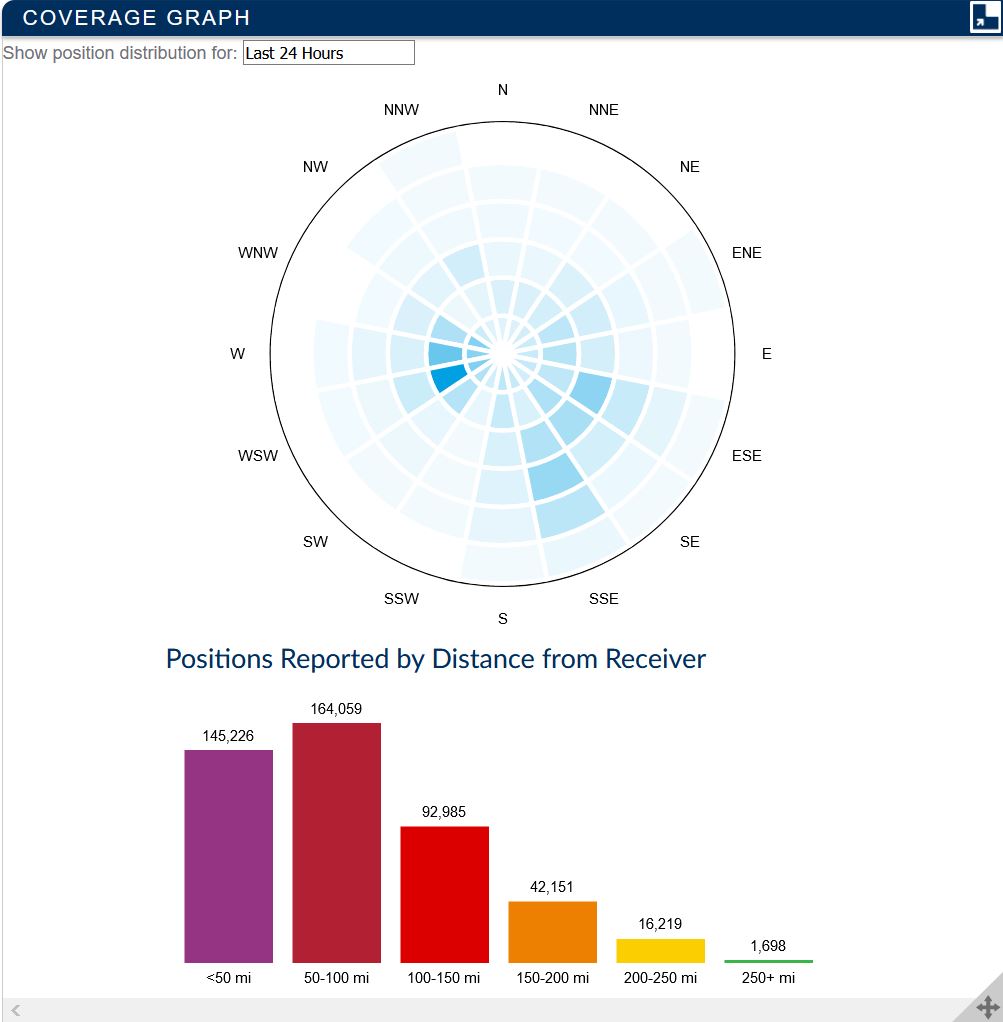Image resolution: width=1003 pixels, height=1022 pixels.
Task: Click the '50-100 mi' axis label
Action: point(336,978)
